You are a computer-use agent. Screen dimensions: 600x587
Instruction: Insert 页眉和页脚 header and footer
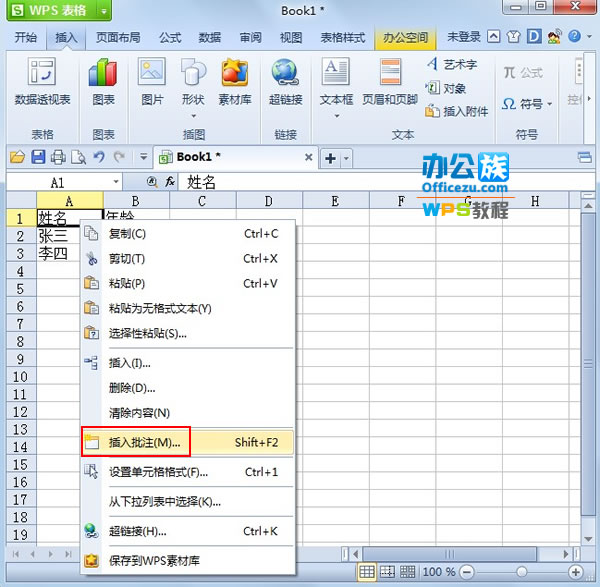click(x=390, y=82)
